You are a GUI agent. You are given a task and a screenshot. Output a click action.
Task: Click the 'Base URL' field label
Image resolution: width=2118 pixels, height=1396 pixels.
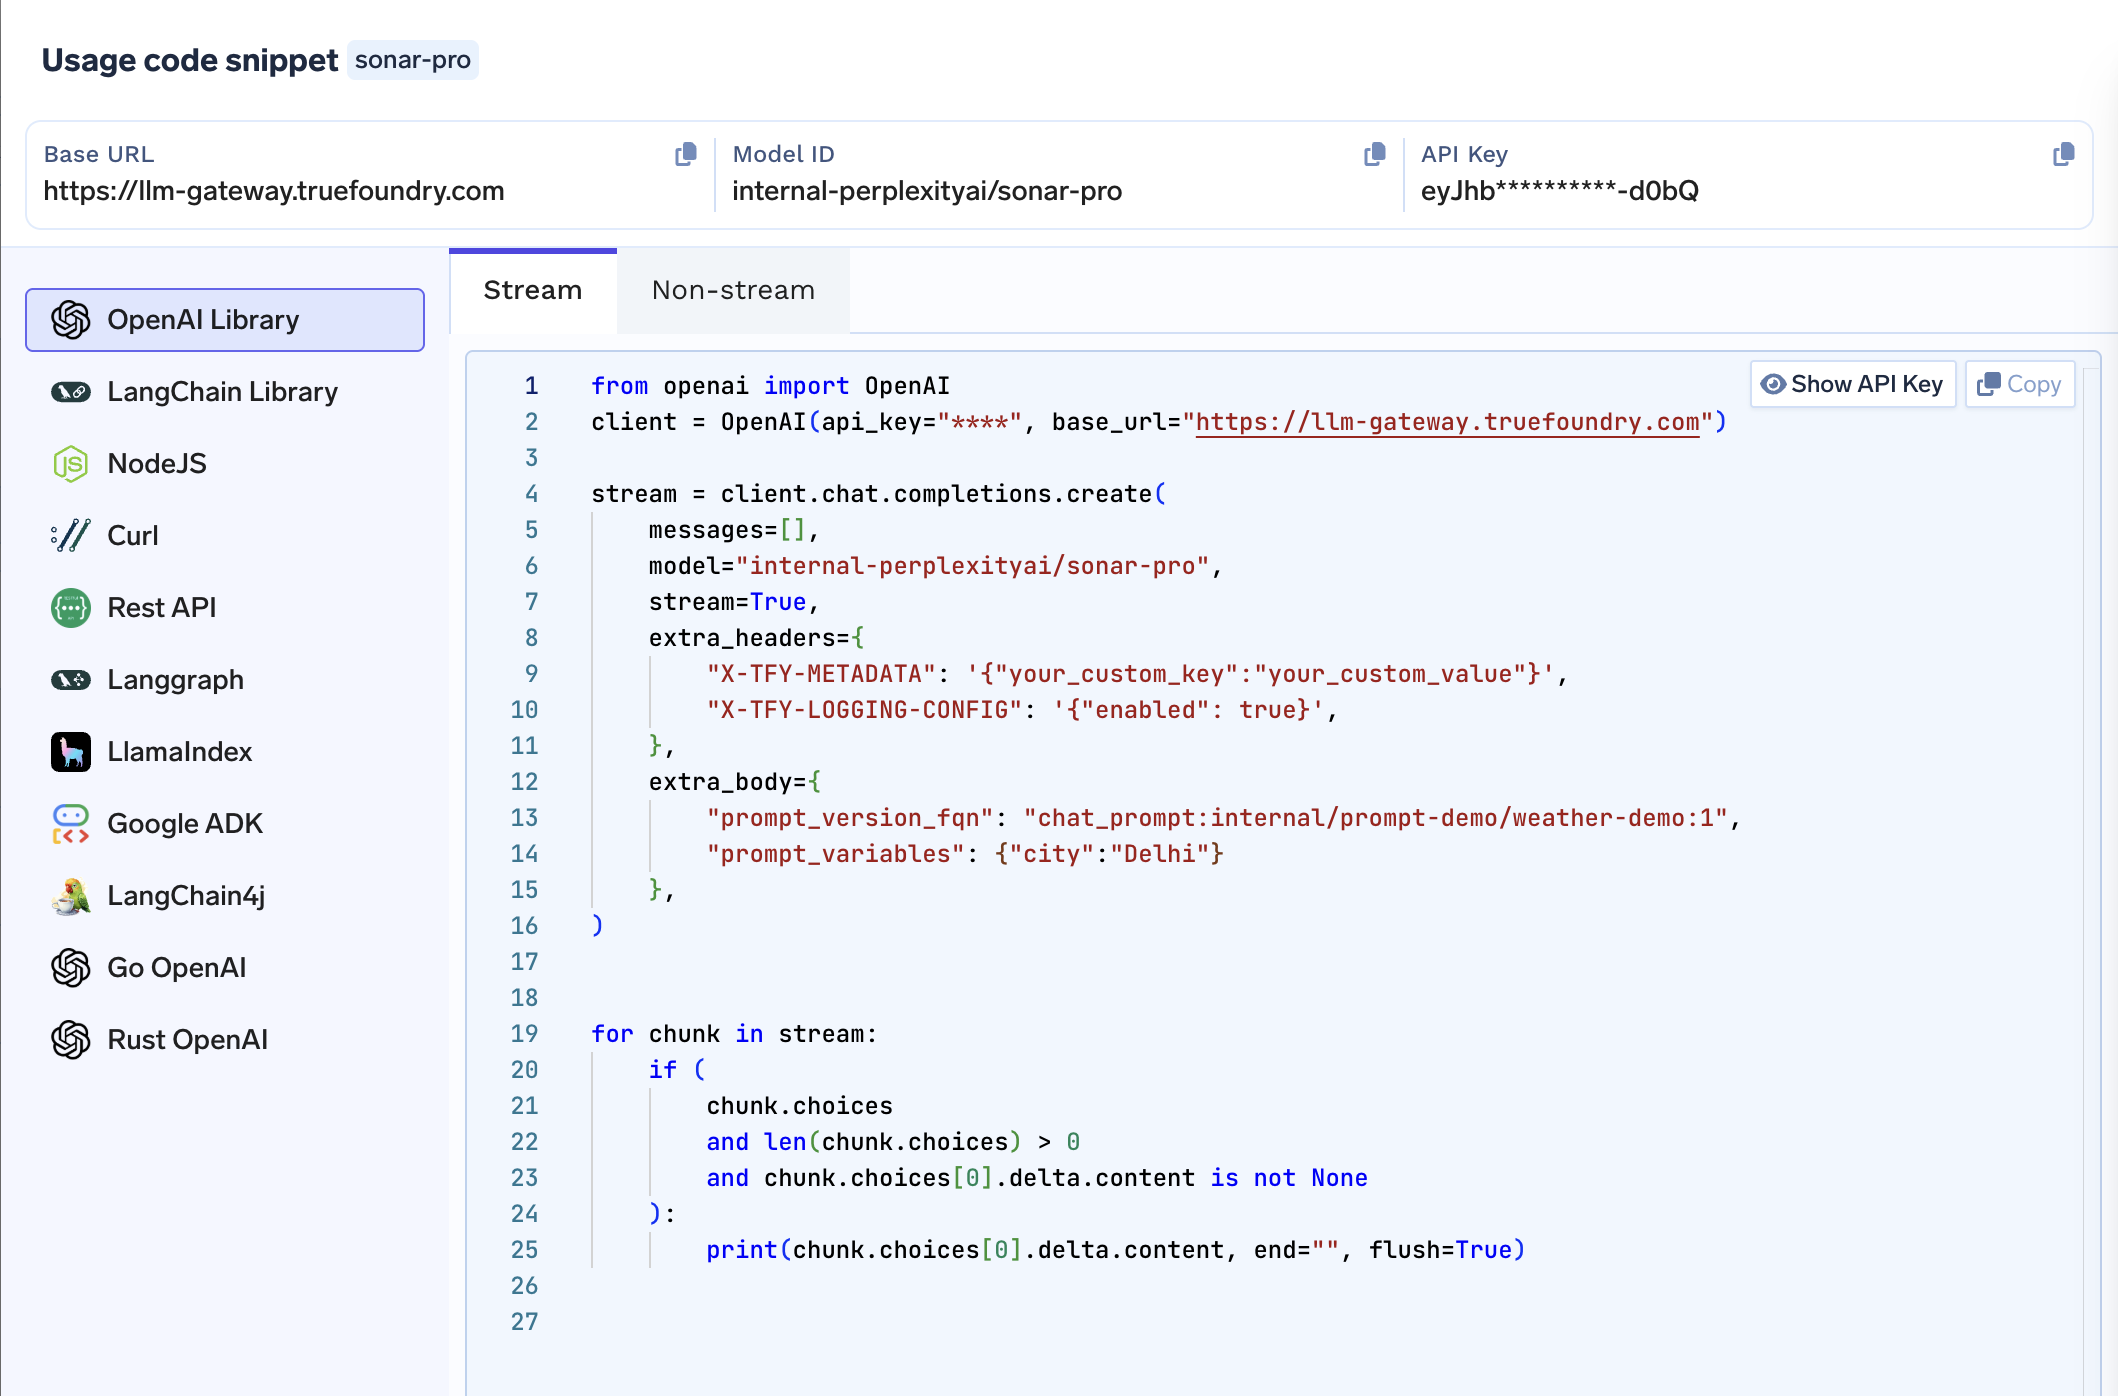(99, 154)
